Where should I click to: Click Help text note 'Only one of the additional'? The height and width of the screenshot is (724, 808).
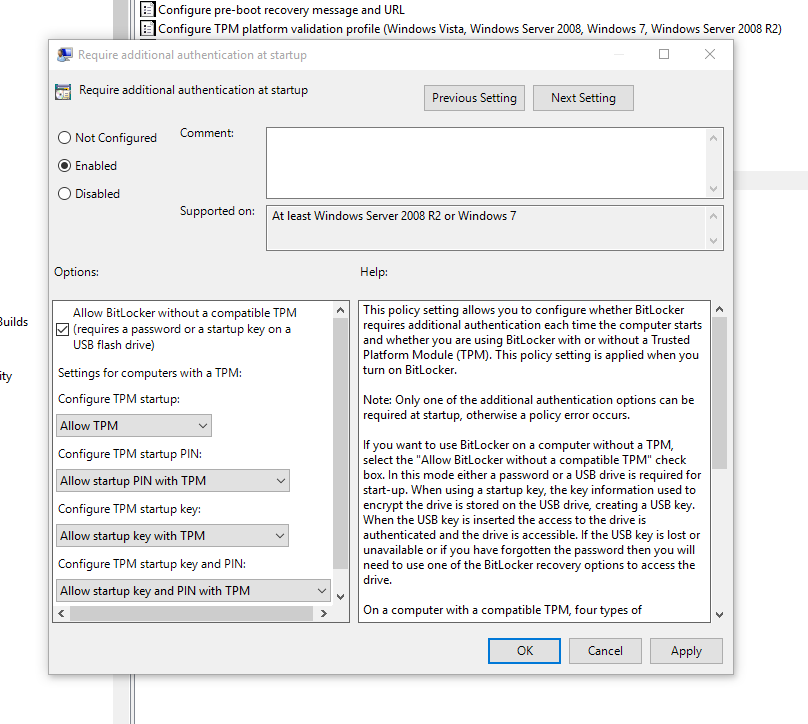pos(529,408)
